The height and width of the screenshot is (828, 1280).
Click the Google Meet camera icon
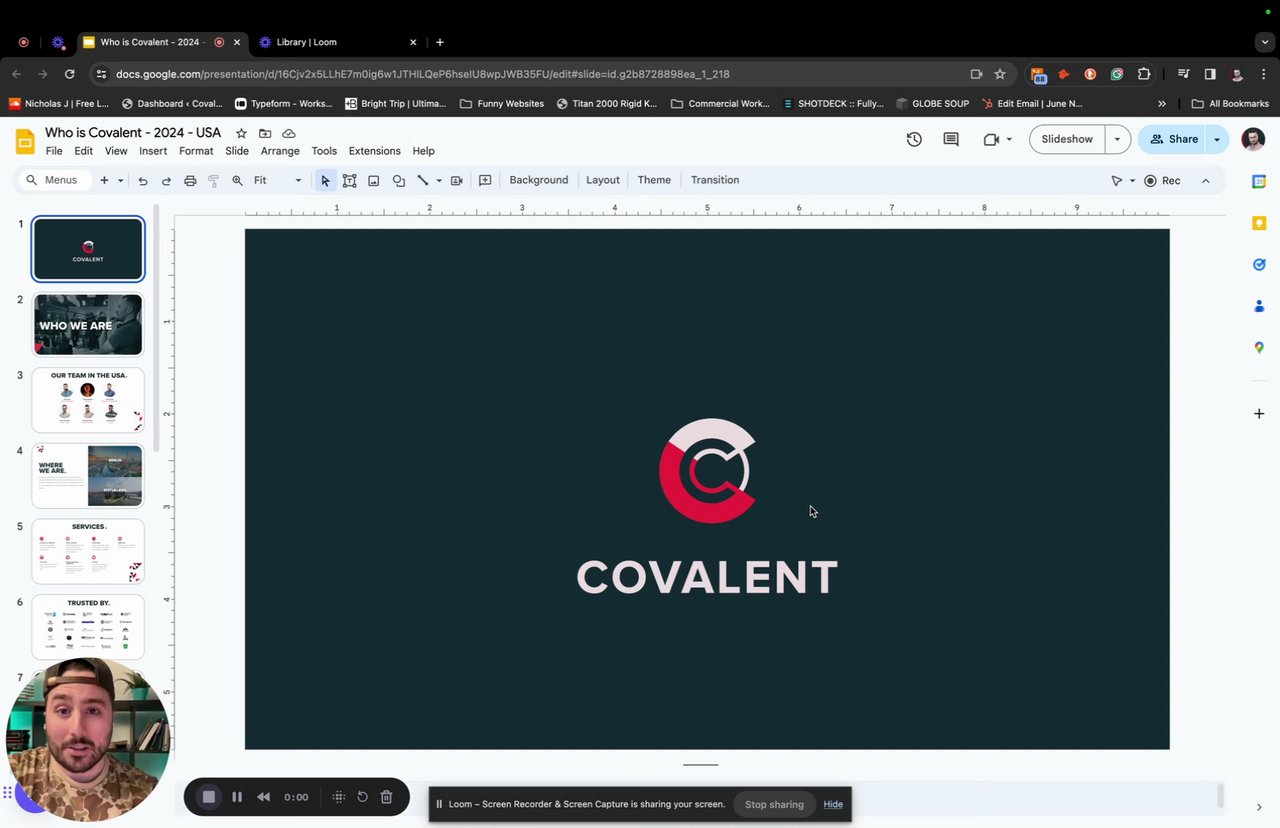click(x=991, y=140)
